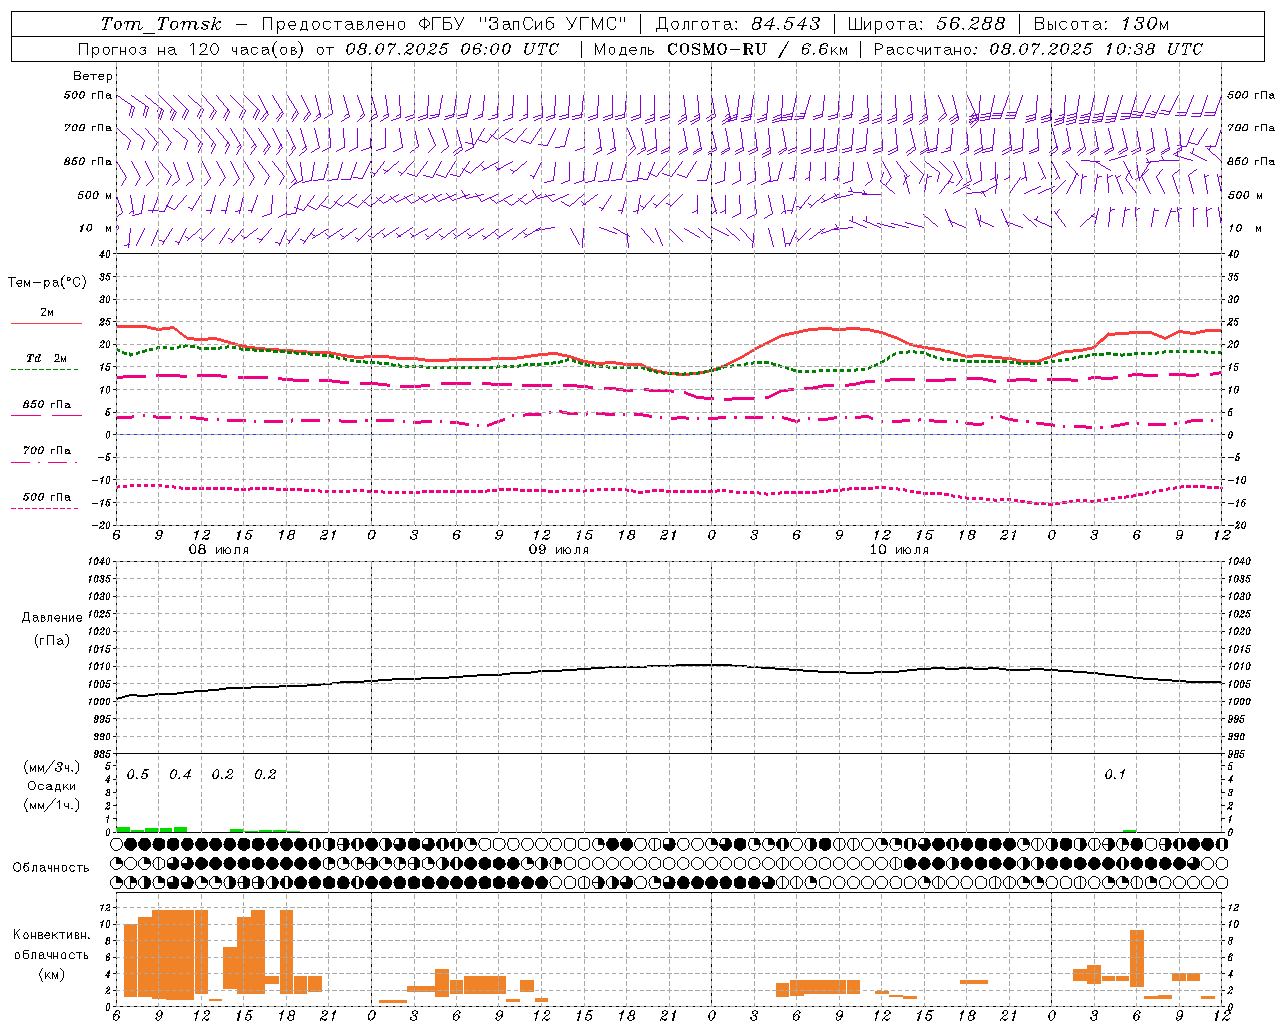Image resolution: width=1280 pixels, height=1024 pixels.
Task: Click the 'Осадки' precipitation label
Action: 52,786
